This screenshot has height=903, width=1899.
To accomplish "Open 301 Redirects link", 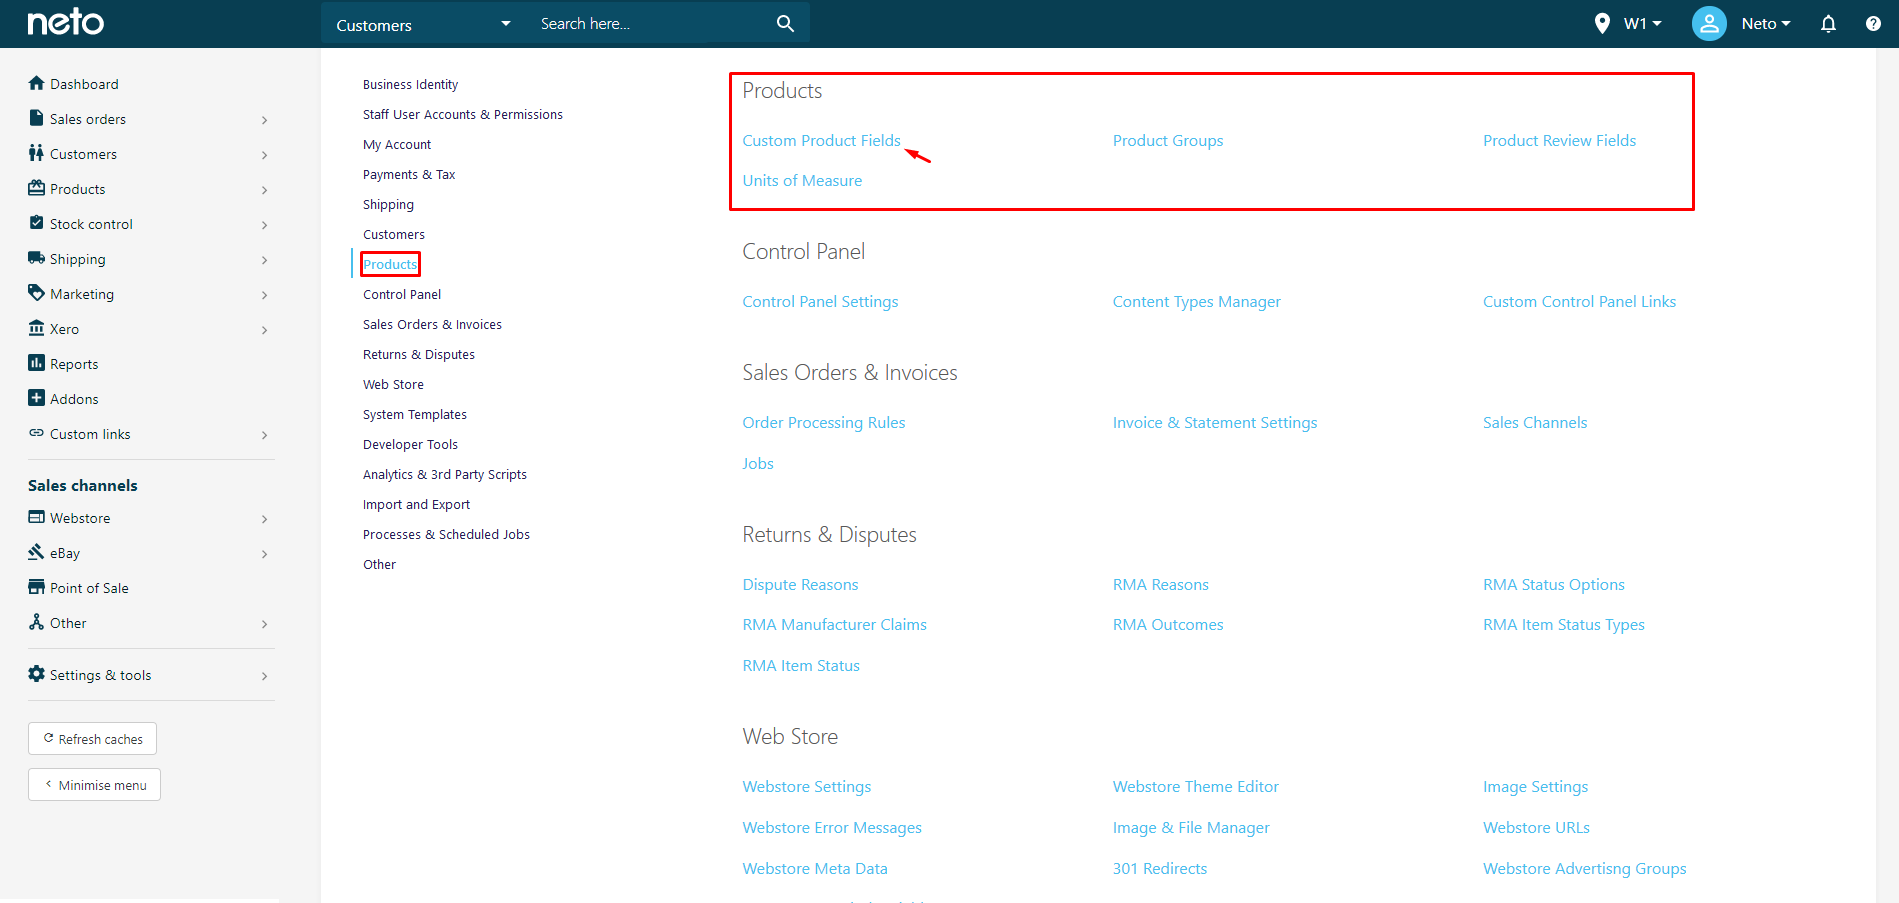I will 1160,868.
